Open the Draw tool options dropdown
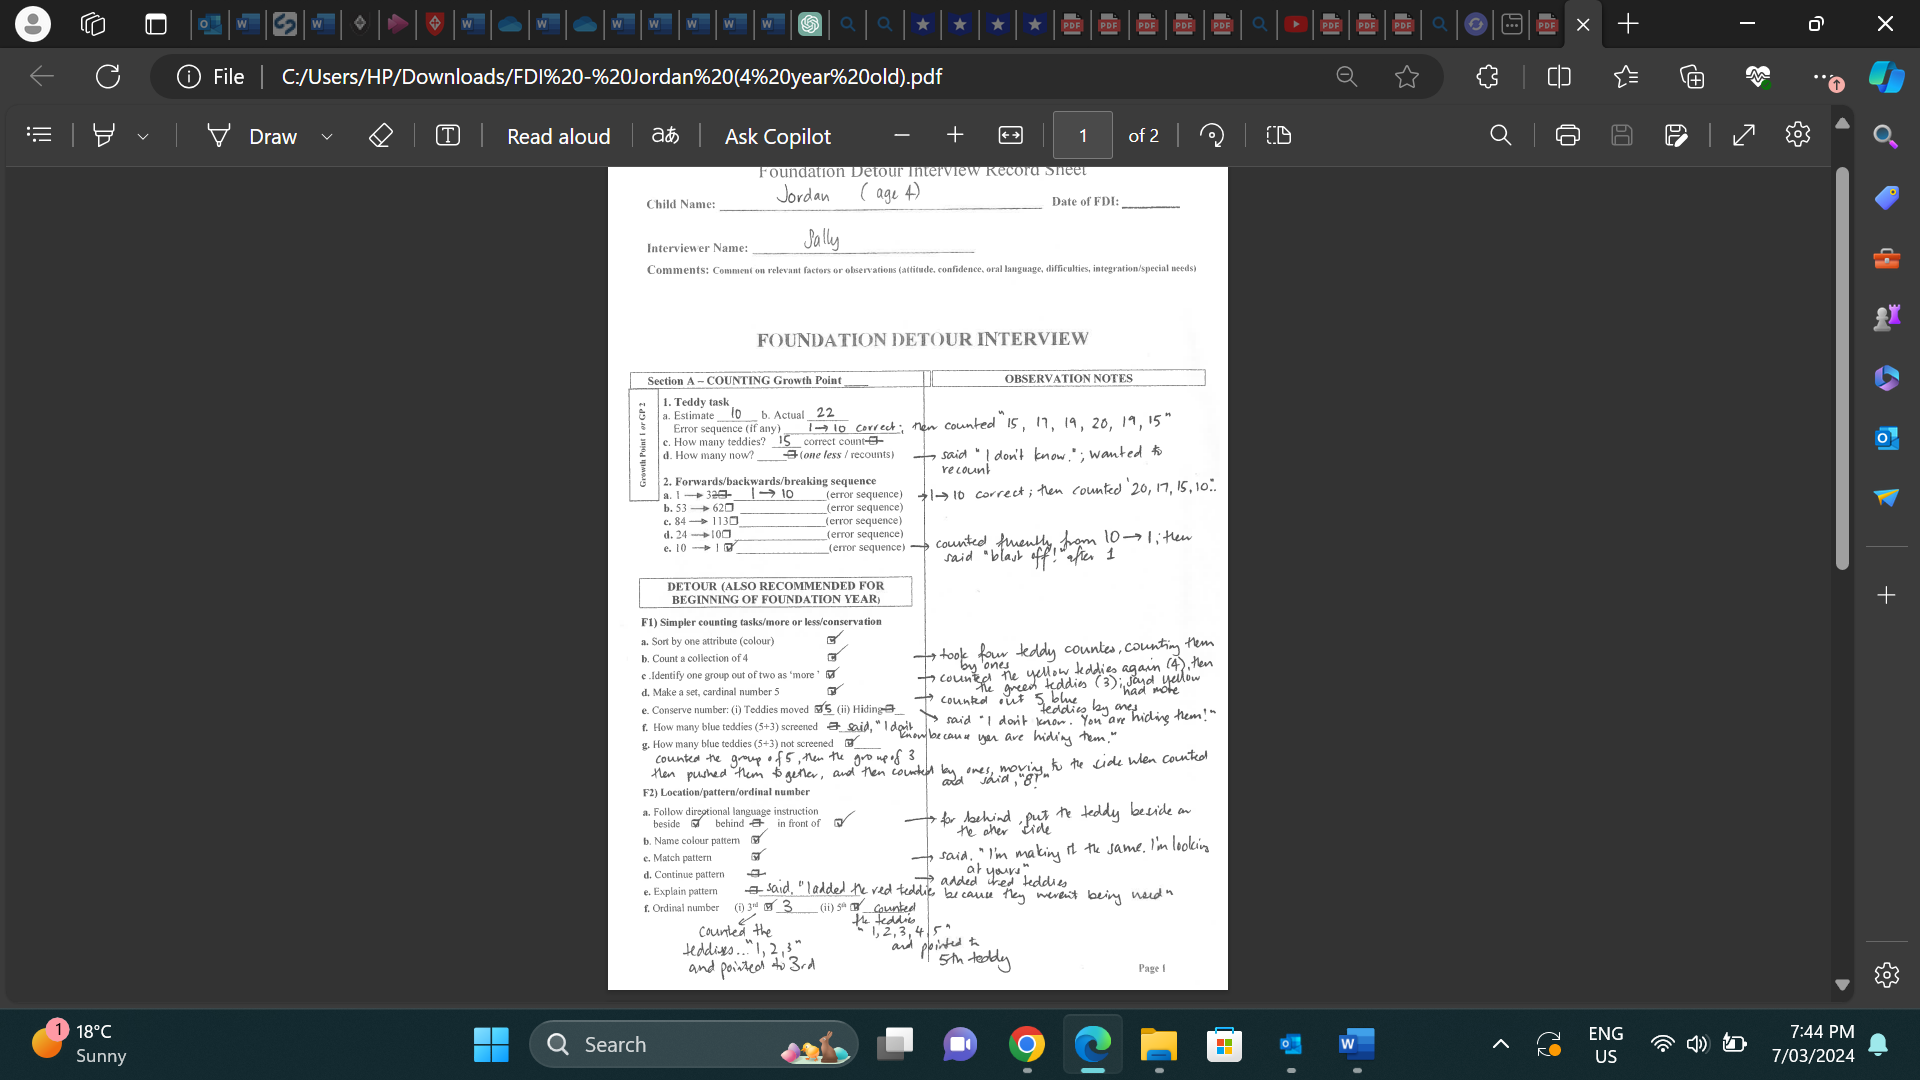1920x1080 pixels. click(327, 135)
